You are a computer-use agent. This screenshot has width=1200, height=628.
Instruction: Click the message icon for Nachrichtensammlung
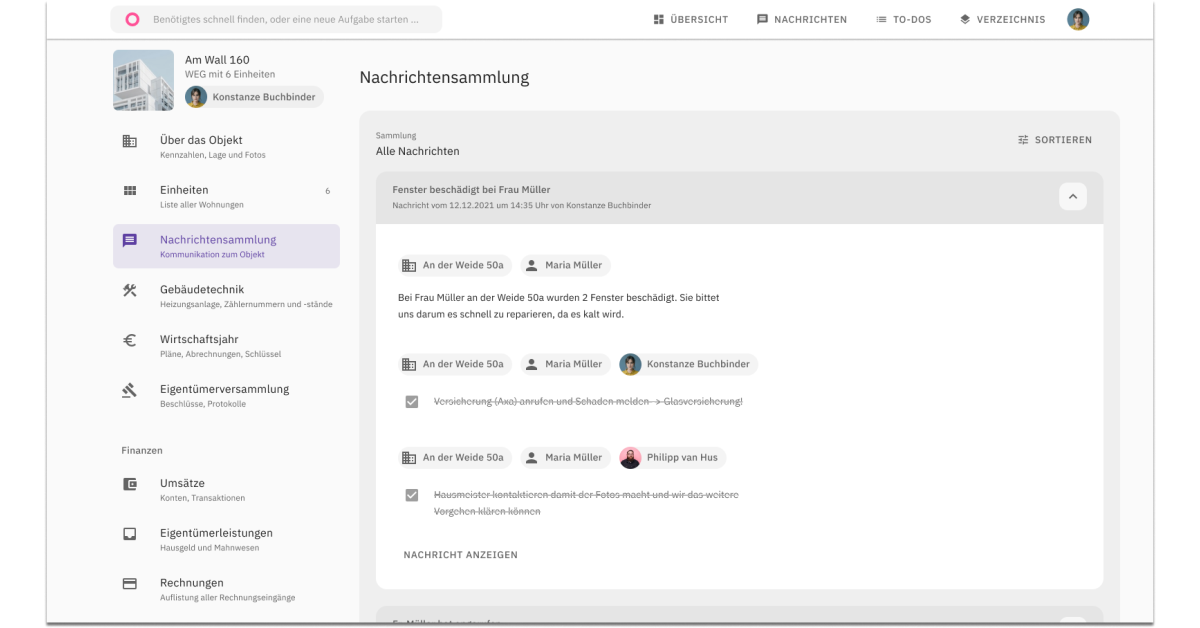(x=129, y=241)
